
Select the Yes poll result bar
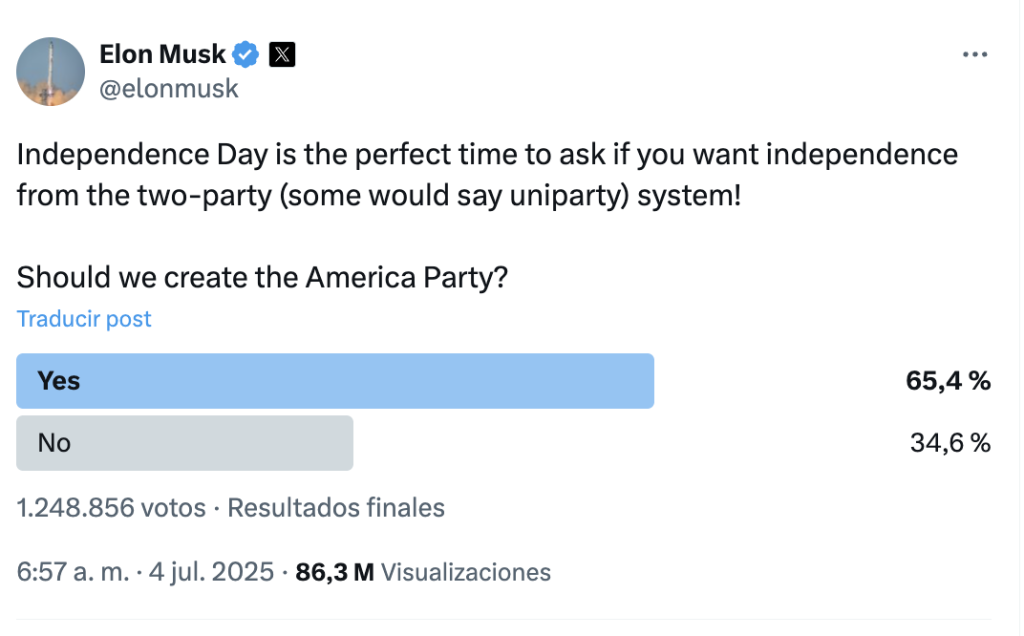pos(335,381)
